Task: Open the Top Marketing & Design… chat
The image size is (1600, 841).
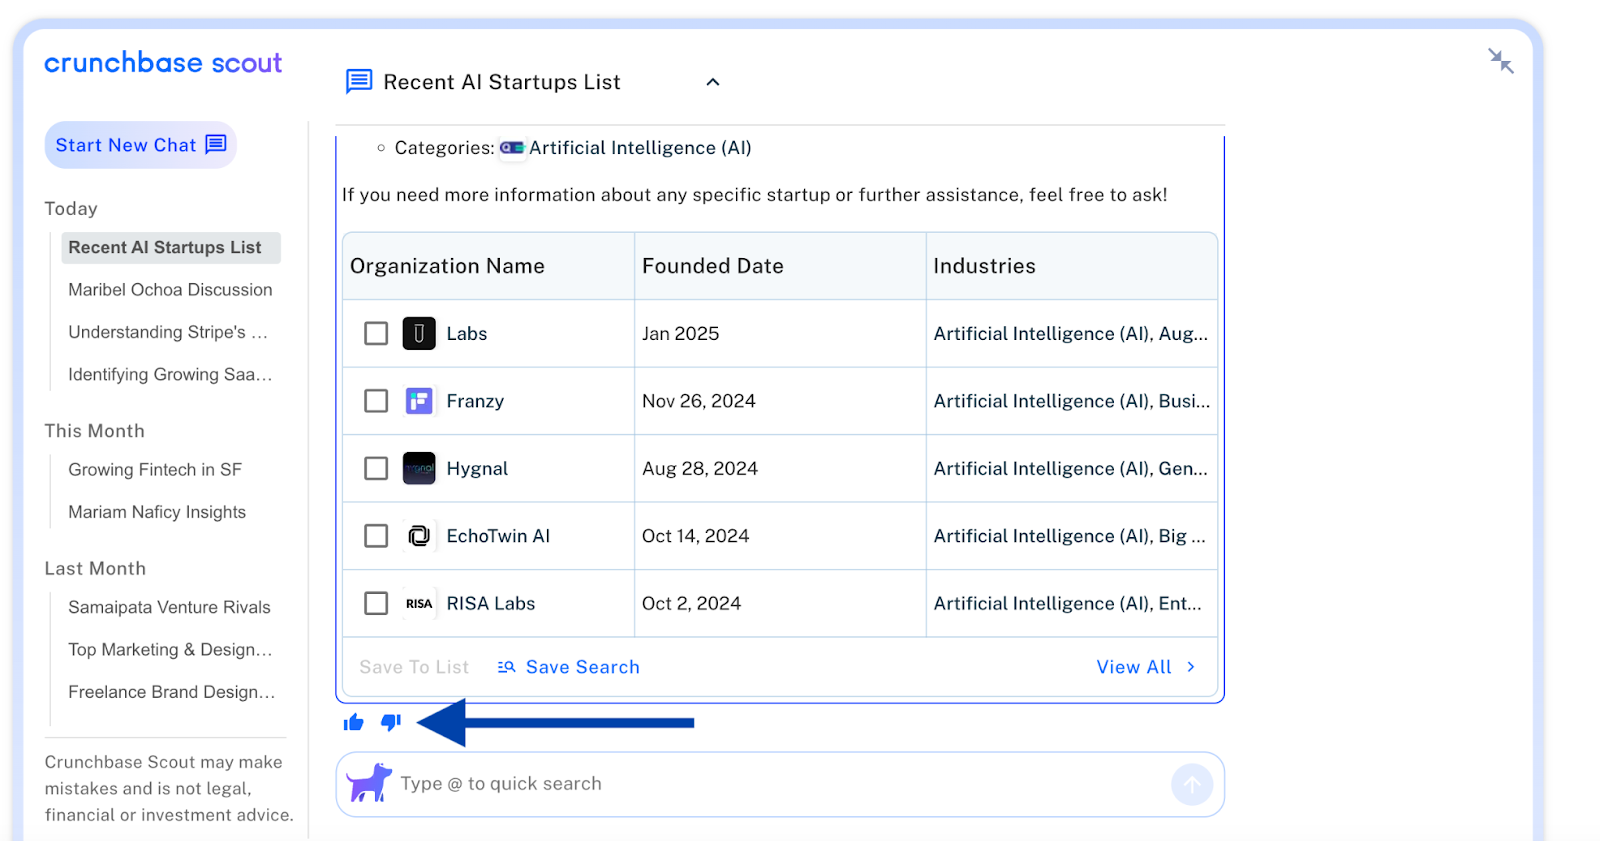Action: (170, 650)
